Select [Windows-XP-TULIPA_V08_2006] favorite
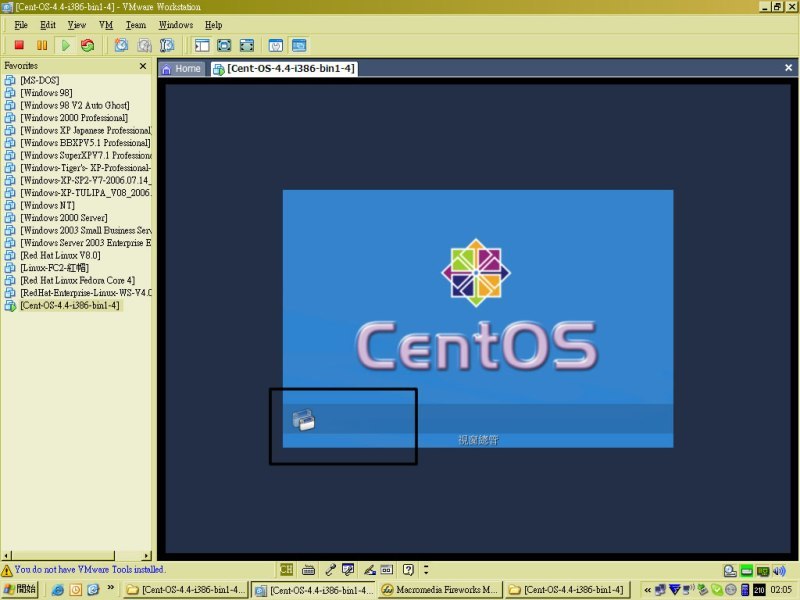 coord(78,193)
